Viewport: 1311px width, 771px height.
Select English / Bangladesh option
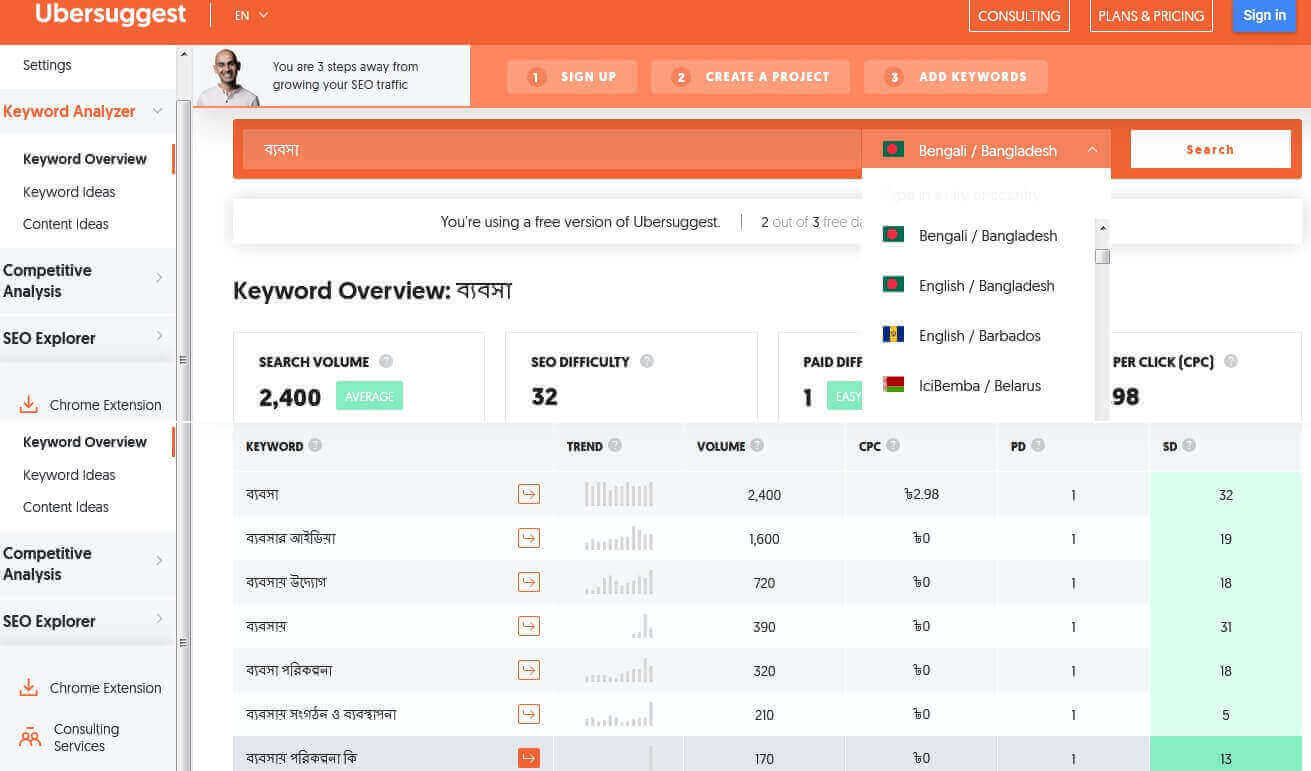coord(978,285)
